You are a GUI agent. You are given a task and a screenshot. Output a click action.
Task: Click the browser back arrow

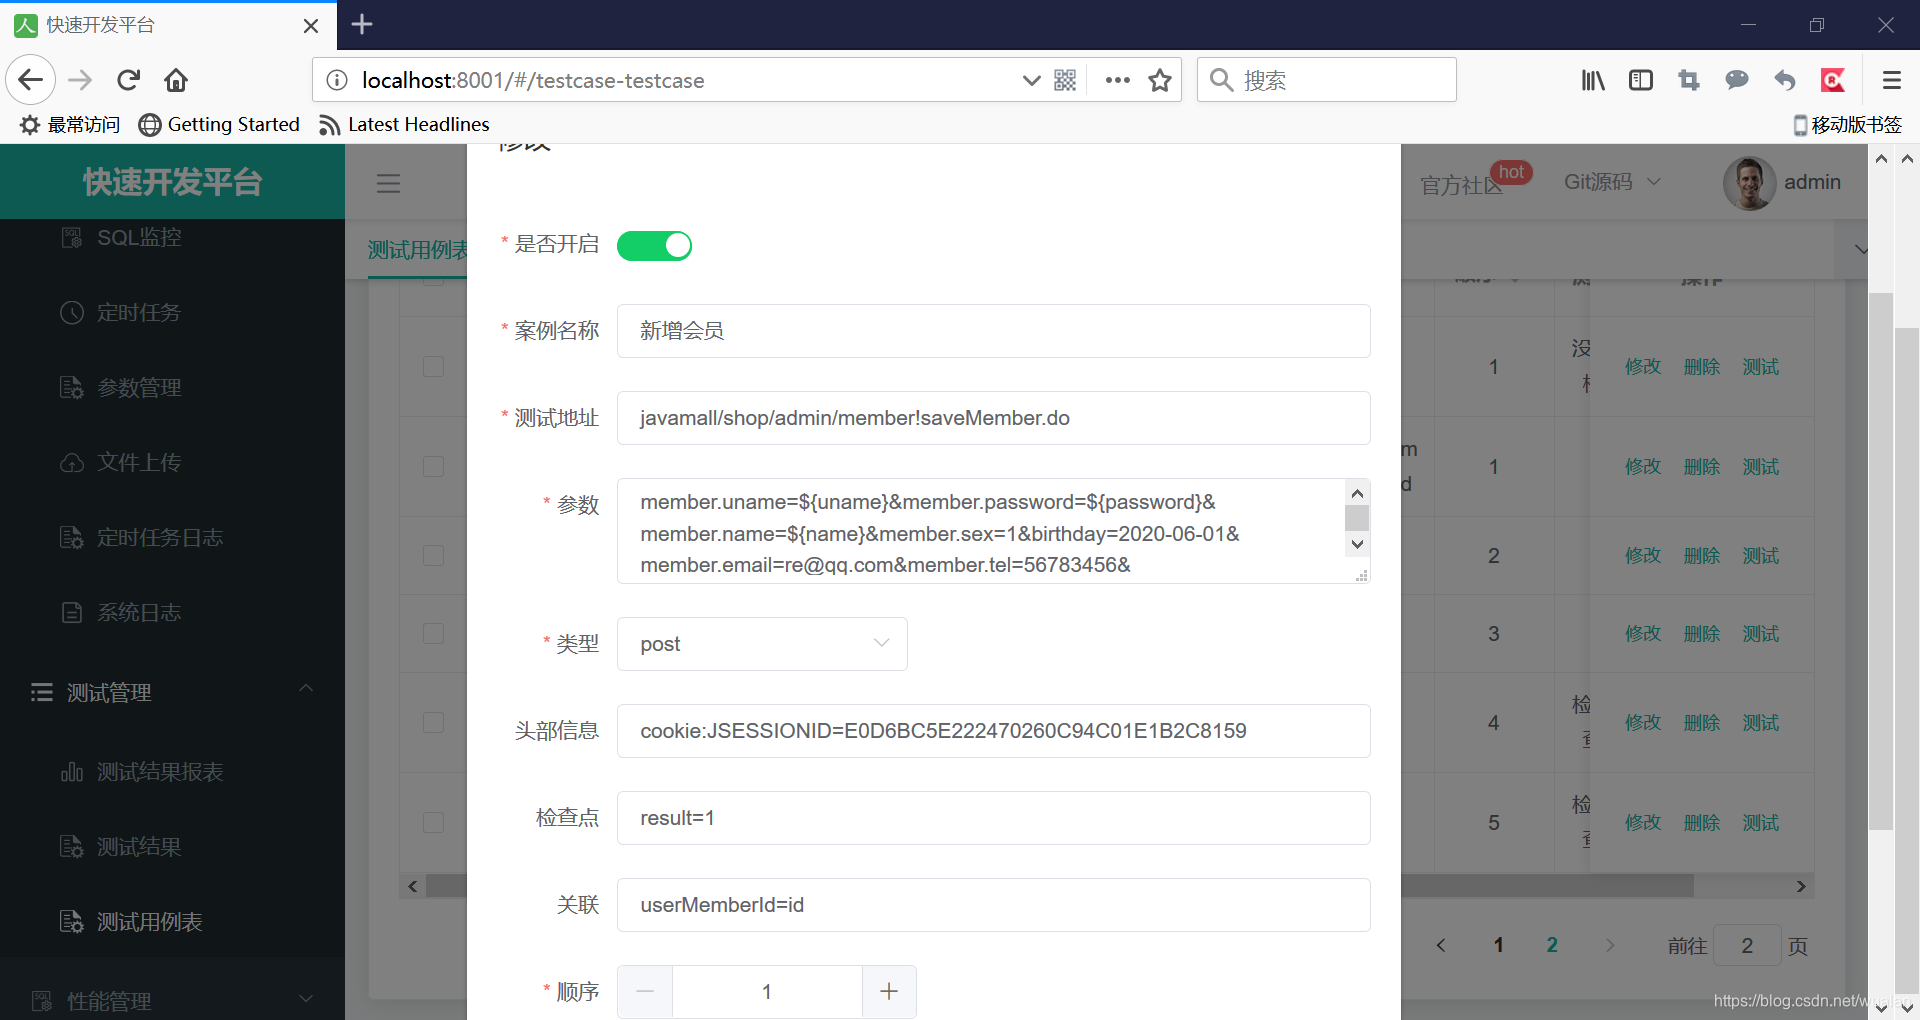pos(30,80)
